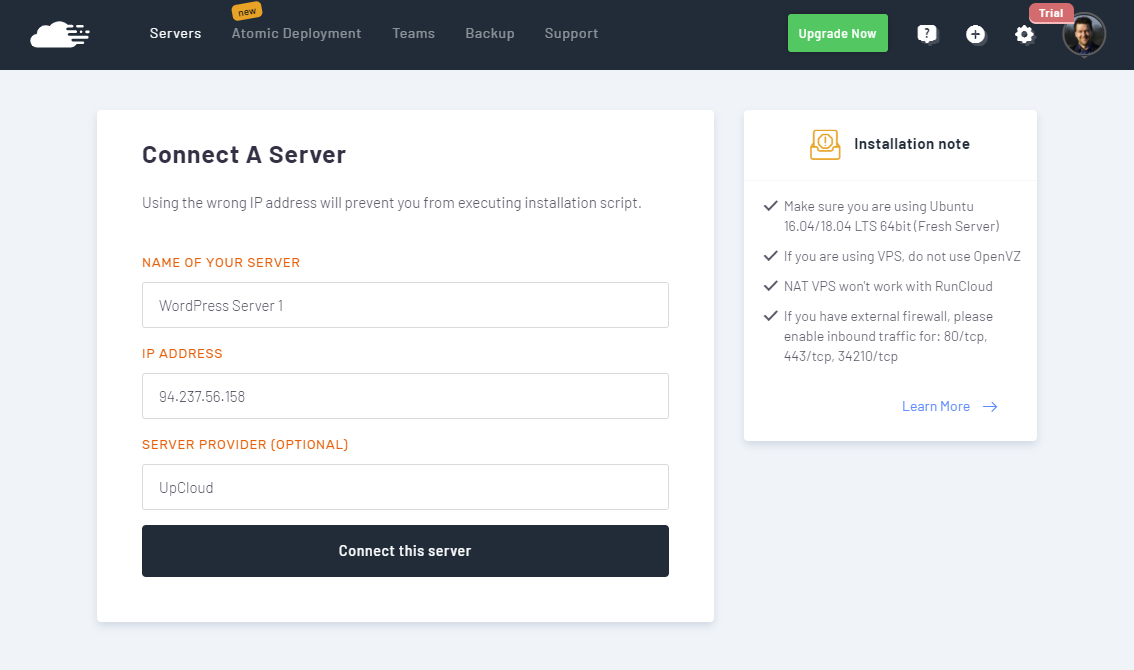Click the plus add icon in header
This screenshot has width=1134, height=670.
975,34
